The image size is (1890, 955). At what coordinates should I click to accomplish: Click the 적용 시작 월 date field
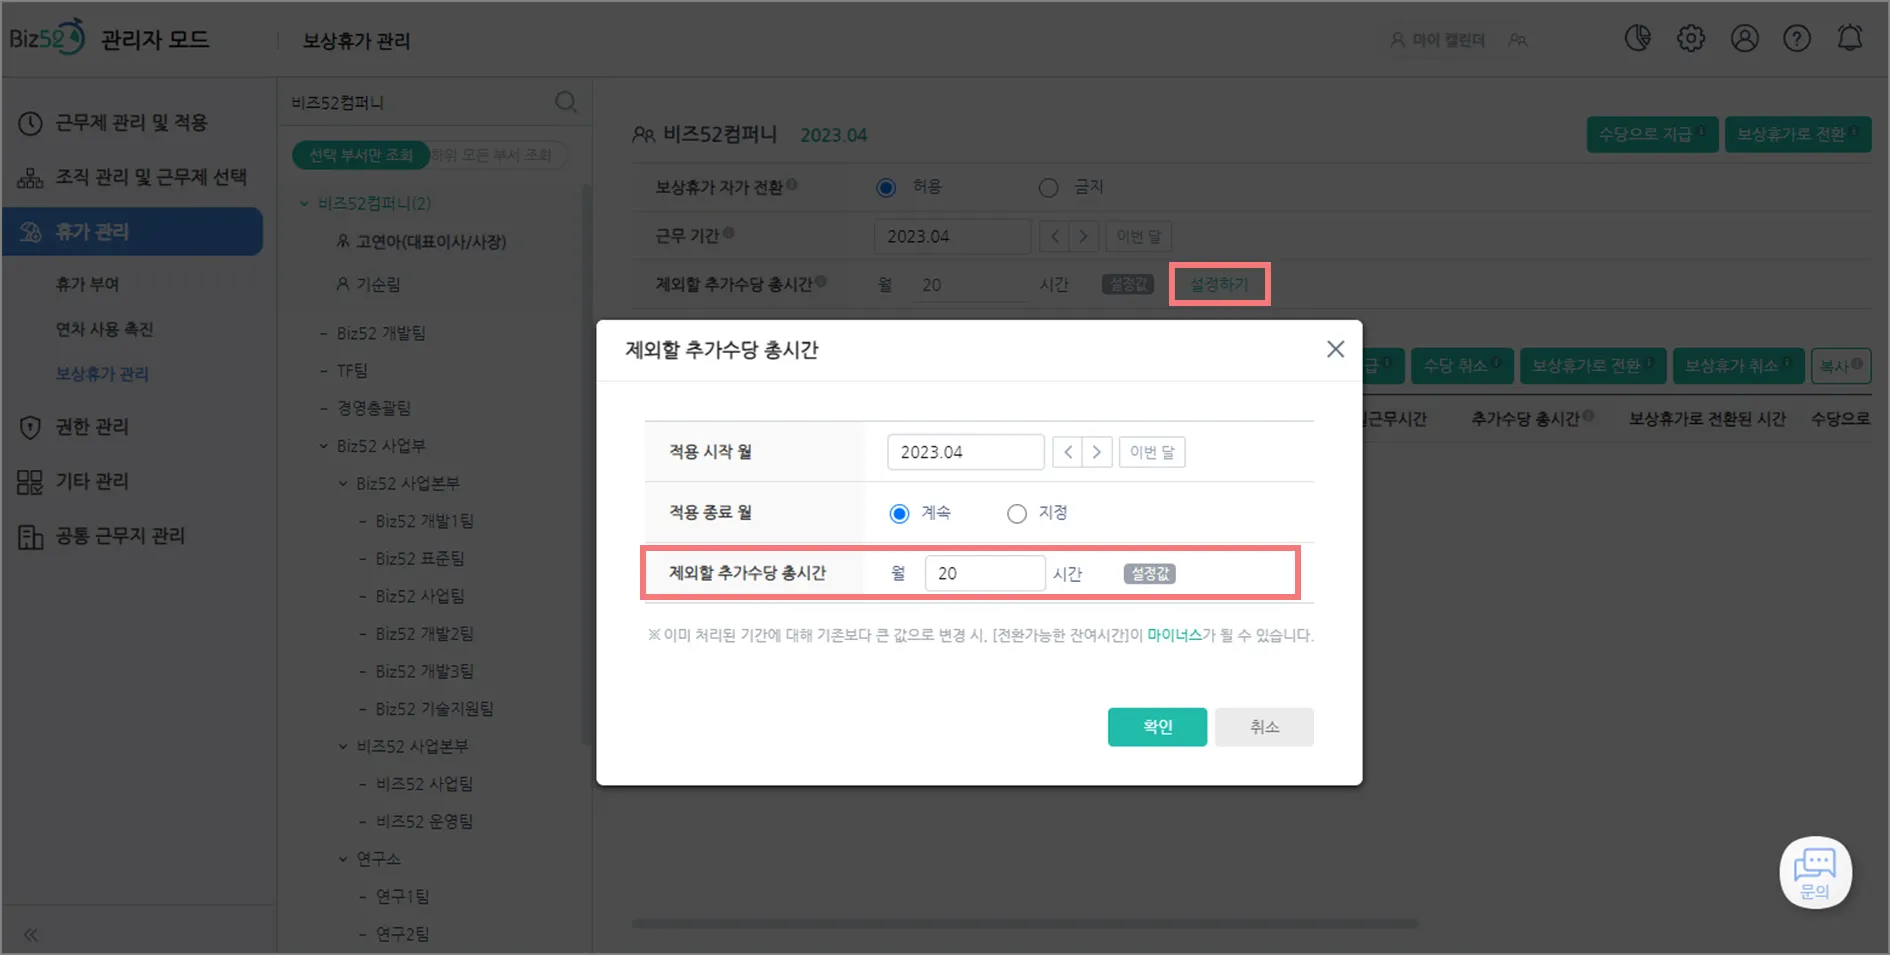(966, 452)
